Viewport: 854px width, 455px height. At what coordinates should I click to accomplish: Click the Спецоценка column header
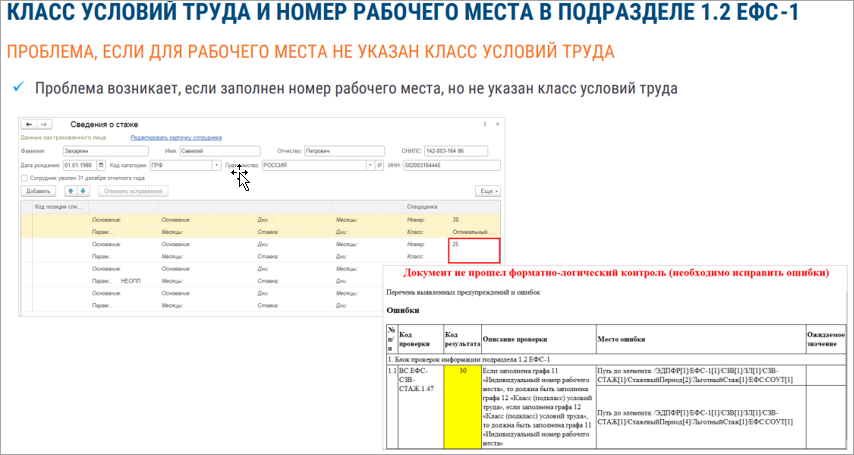(x=452, y=207)
